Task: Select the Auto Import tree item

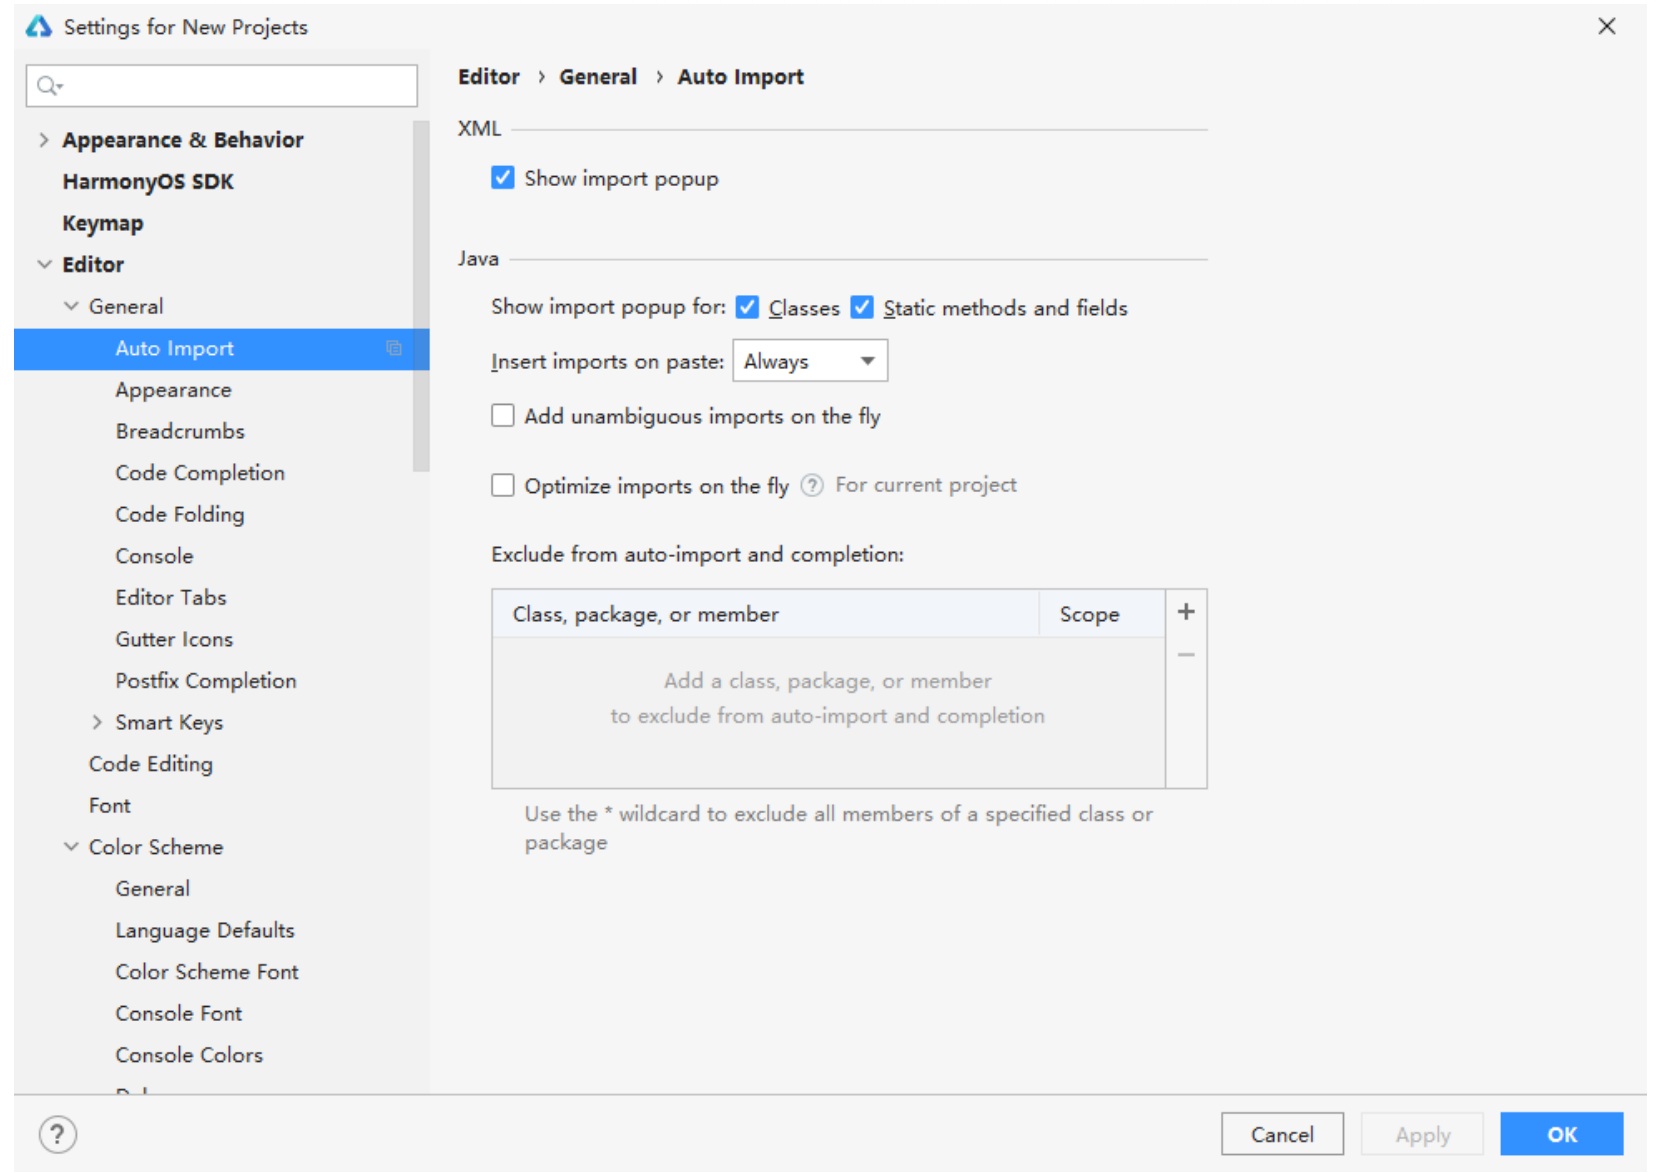Action: [221, 349]
